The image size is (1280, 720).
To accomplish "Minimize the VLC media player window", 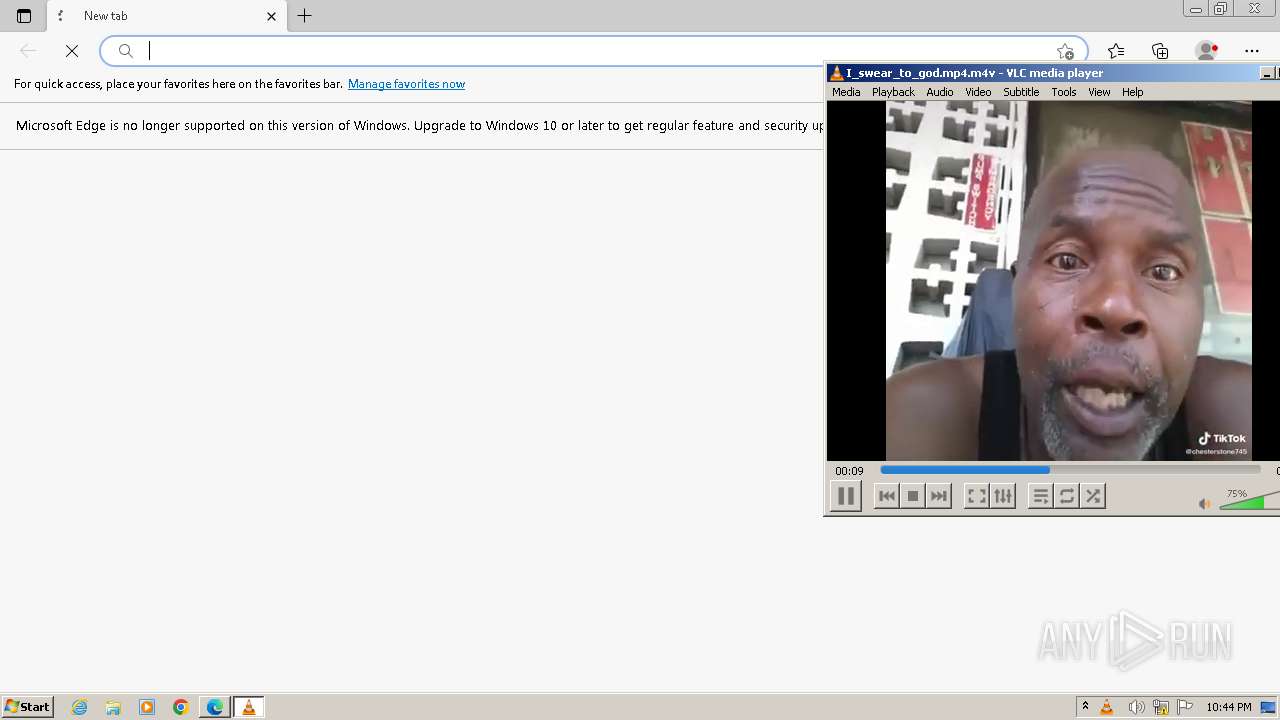I will pyautogui.click(x=1266, y=73).
